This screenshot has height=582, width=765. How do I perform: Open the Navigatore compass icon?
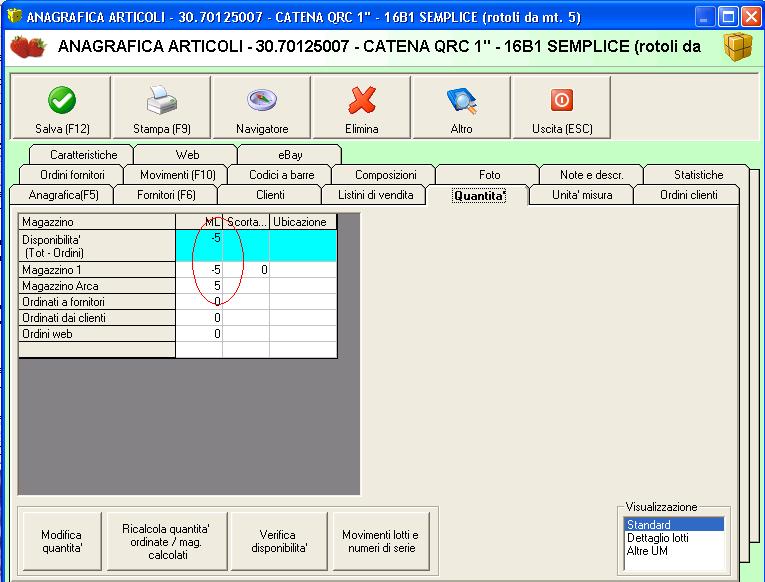pyautogui.click(x=262, y=100)
